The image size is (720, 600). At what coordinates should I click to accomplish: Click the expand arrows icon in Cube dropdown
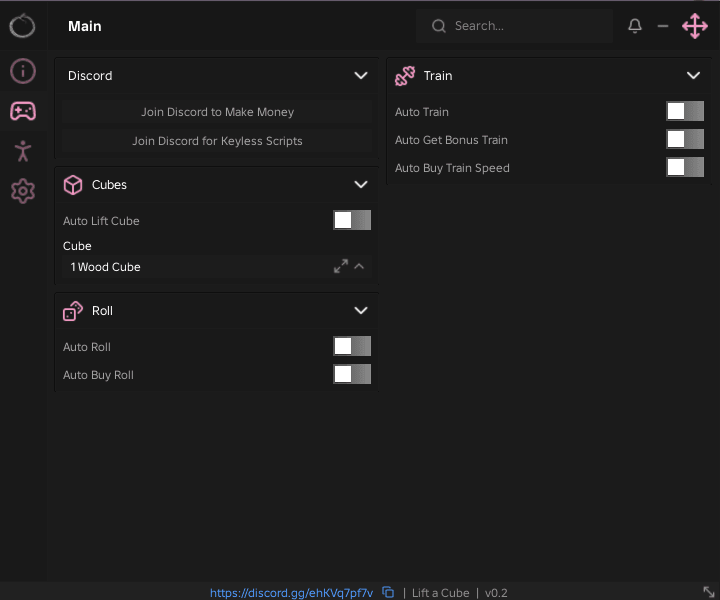click(x=341, y=266)
